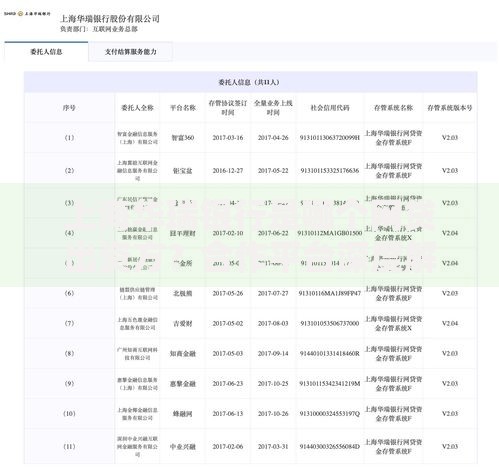The image size is (499, 470).
Task: Click platform name 蜂融网
Action: pyautogui.click(x=183, y=414)
